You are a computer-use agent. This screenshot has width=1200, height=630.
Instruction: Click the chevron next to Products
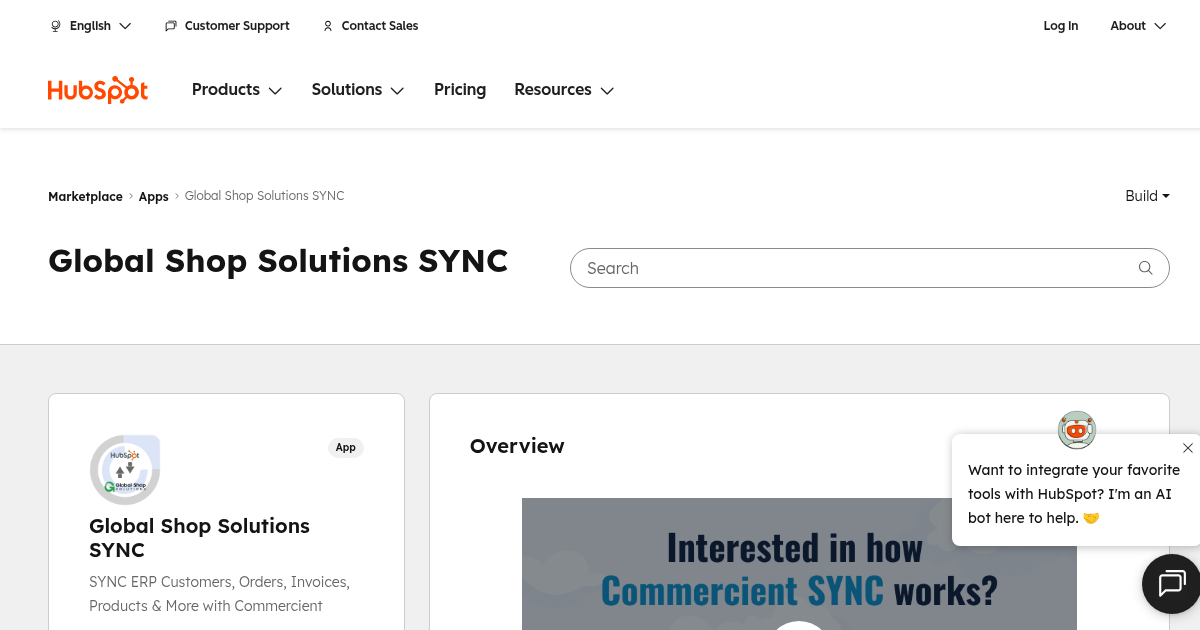coord(275,91)
